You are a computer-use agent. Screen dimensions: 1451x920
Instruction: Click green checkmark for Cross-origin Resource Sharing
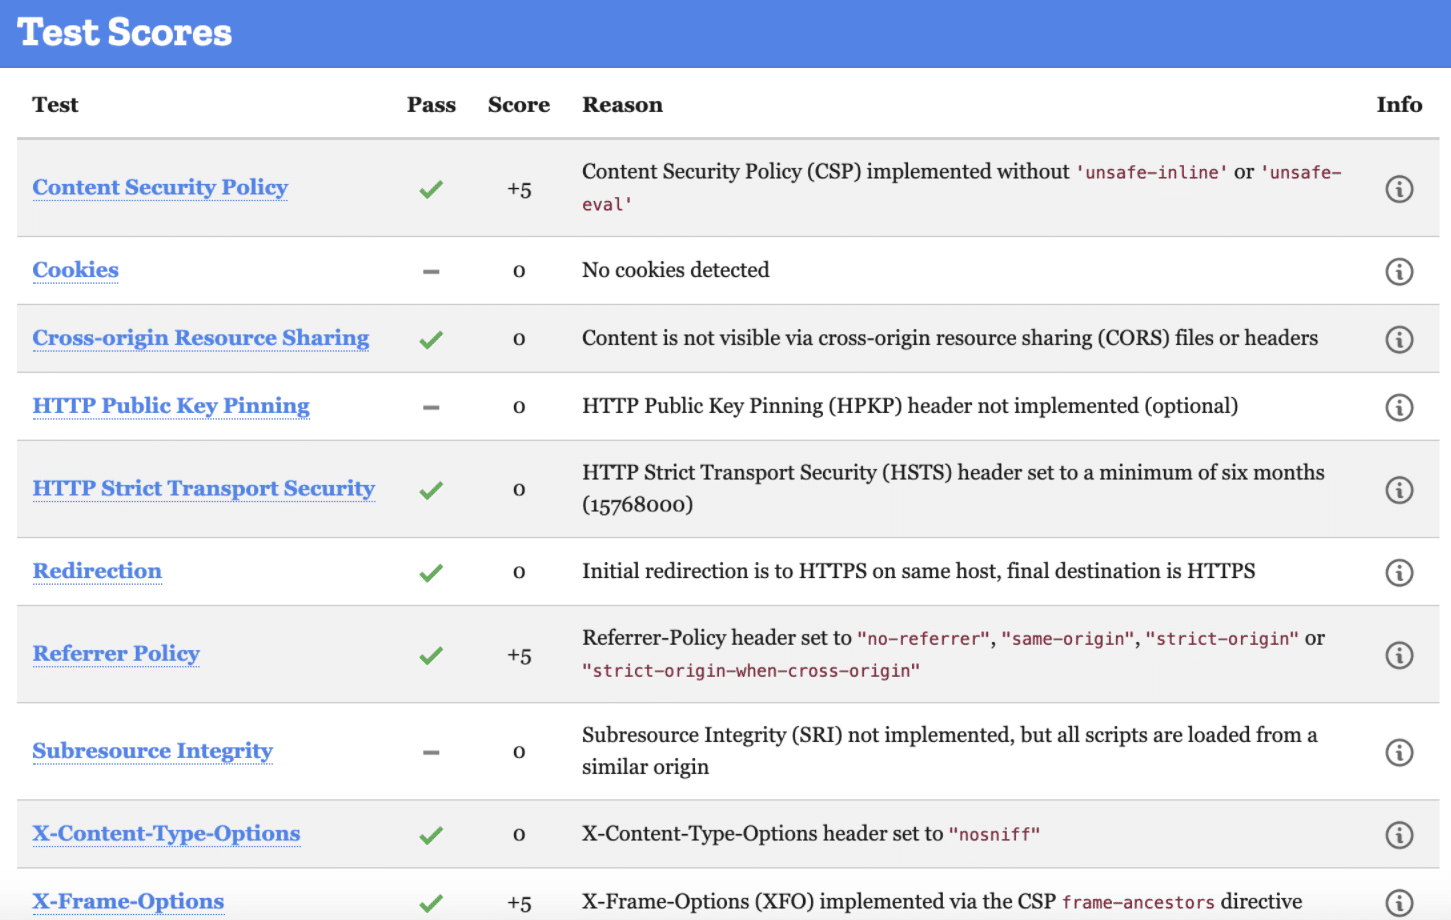click(x=431, y=339)
